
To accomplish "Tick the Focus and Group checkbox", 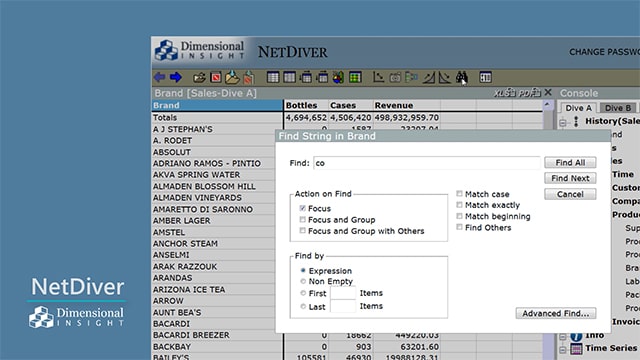I will 302,220.
